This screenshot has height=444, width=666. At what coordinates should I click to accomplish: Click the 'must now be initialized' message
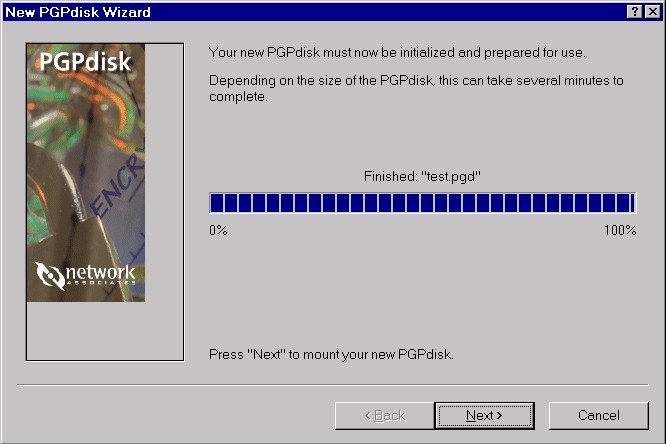(397, 53)
